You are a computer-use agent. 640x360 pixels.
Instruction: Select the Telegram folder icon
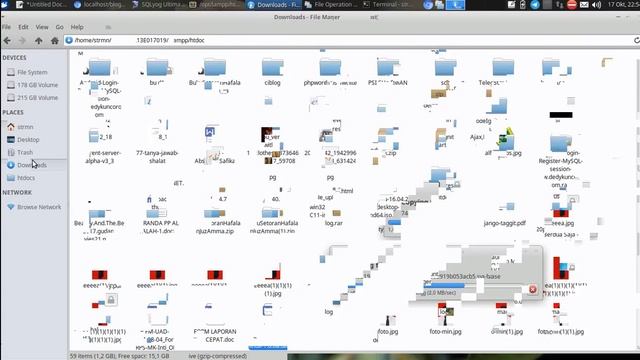503,67
